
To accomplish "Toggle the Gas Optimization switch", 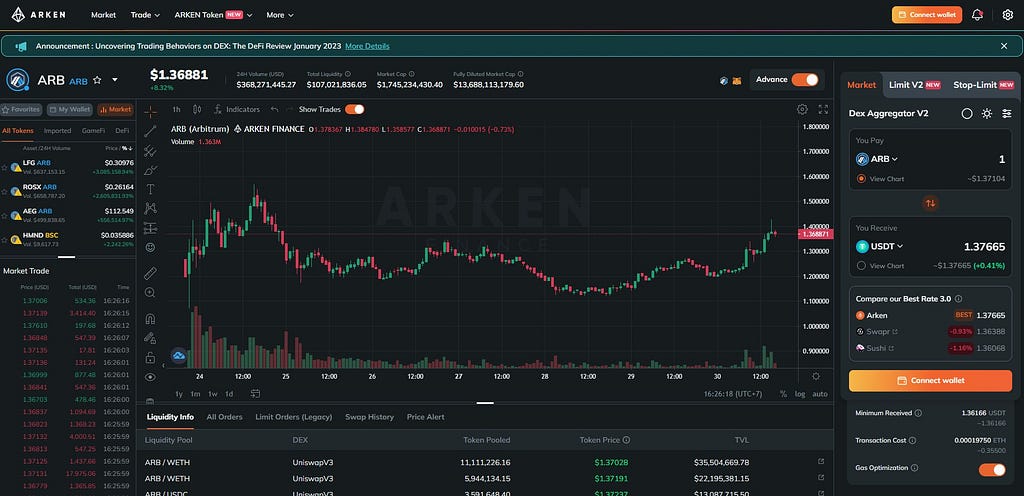I will click(x=992, y=469).
